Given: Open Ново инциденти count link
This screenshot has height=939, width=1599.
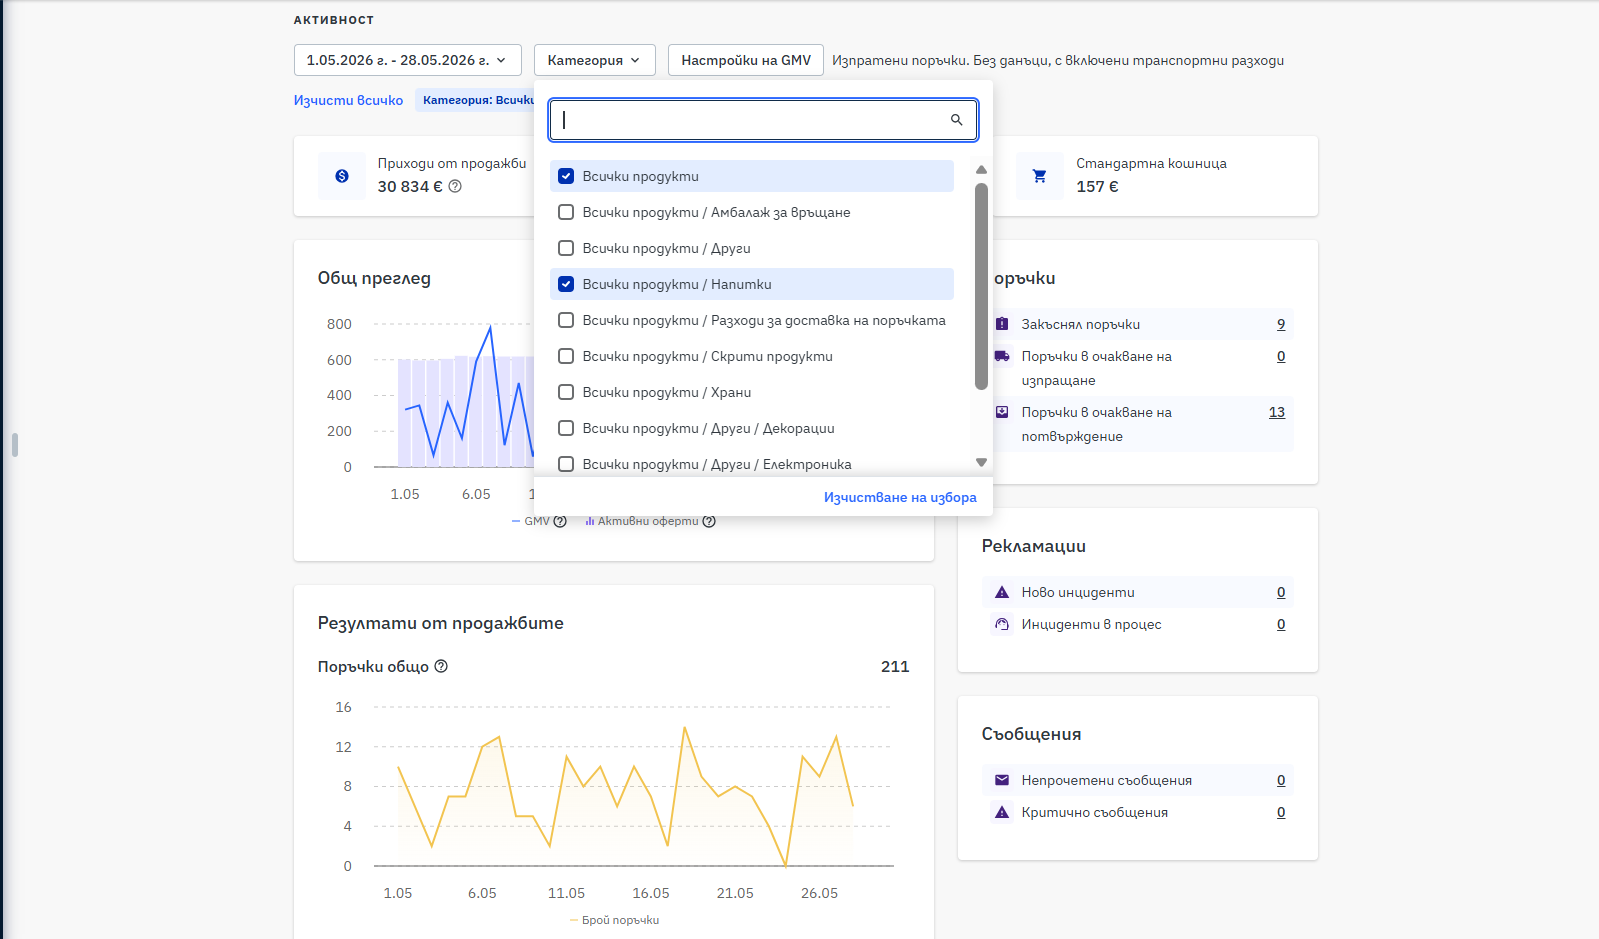Looking at the screenshot, I should click(1281, 592).
